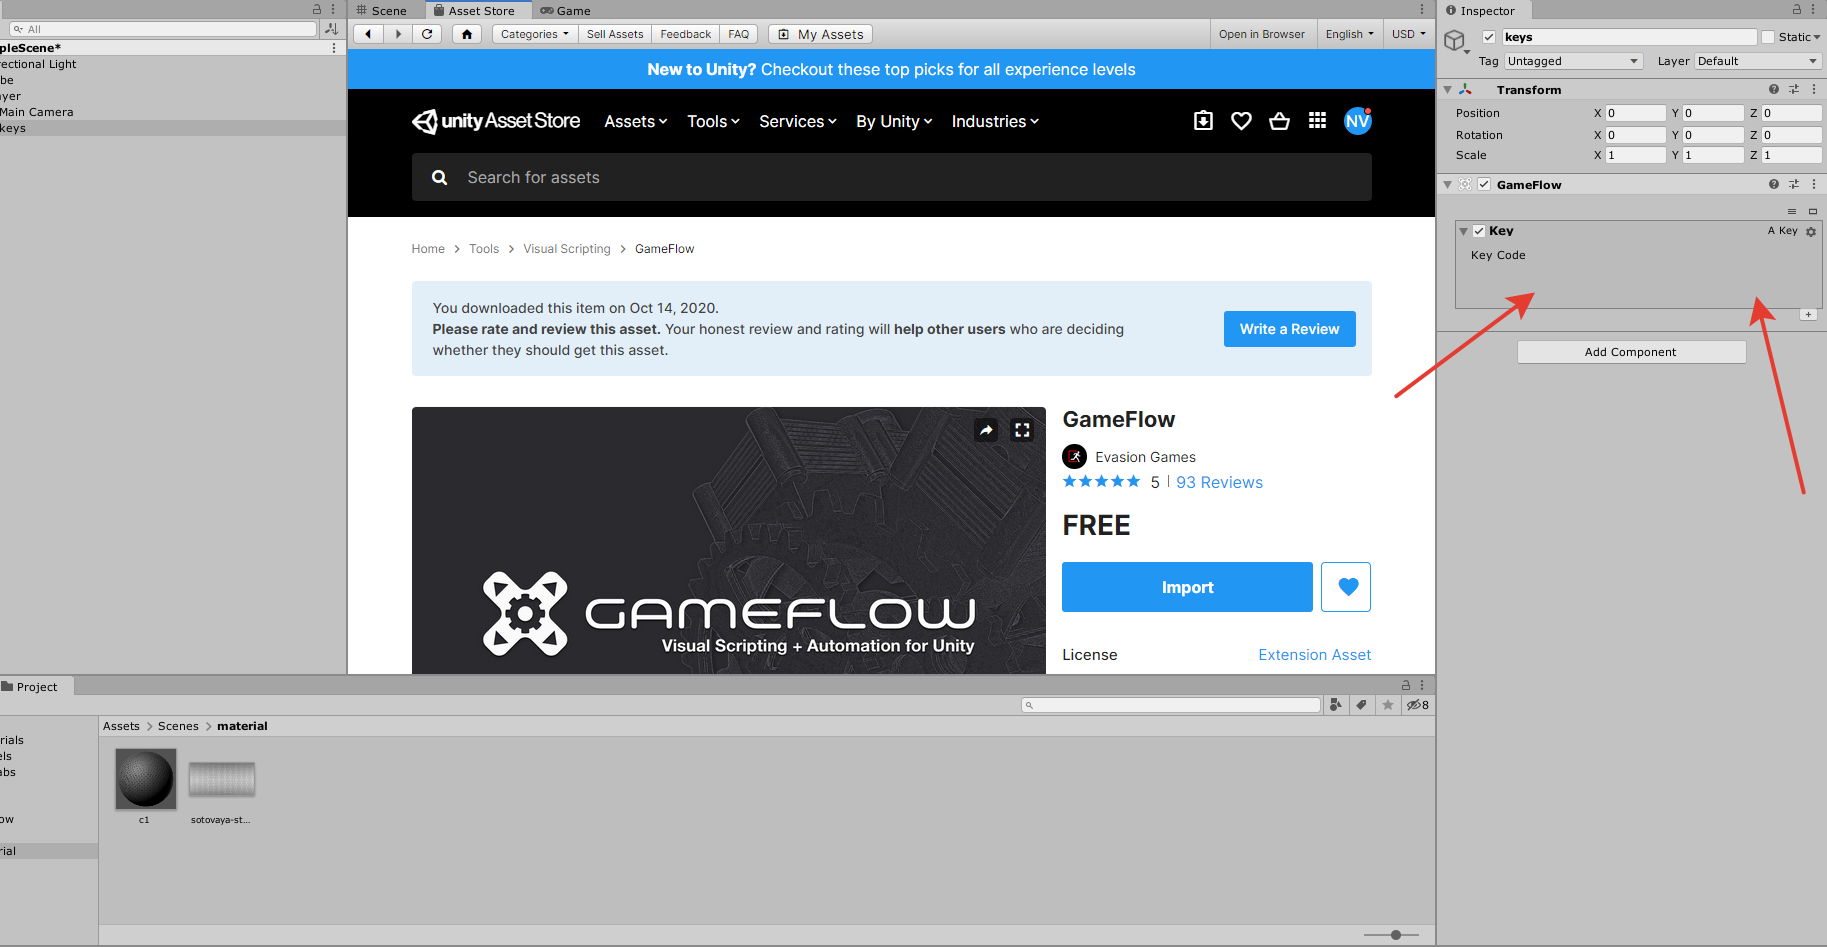Open the wishlist heart in store header
This screenshot has height=947, width=1827.
[x=1241, y=121]
